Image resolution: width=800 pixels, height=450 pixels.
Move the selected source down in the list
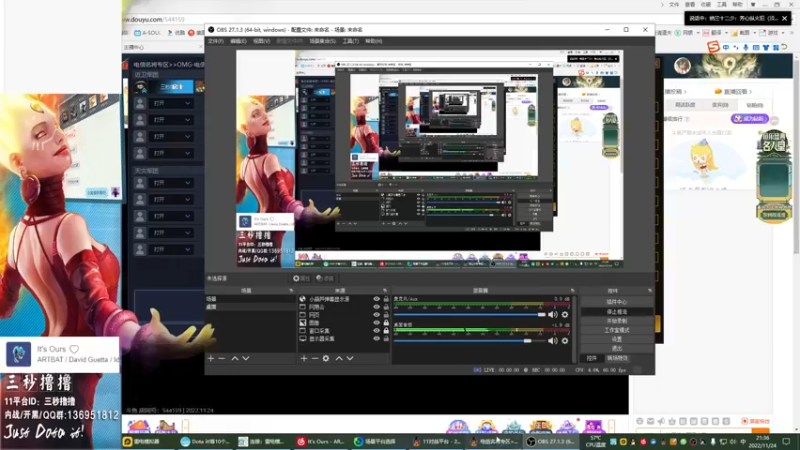(x=350, y=359)
